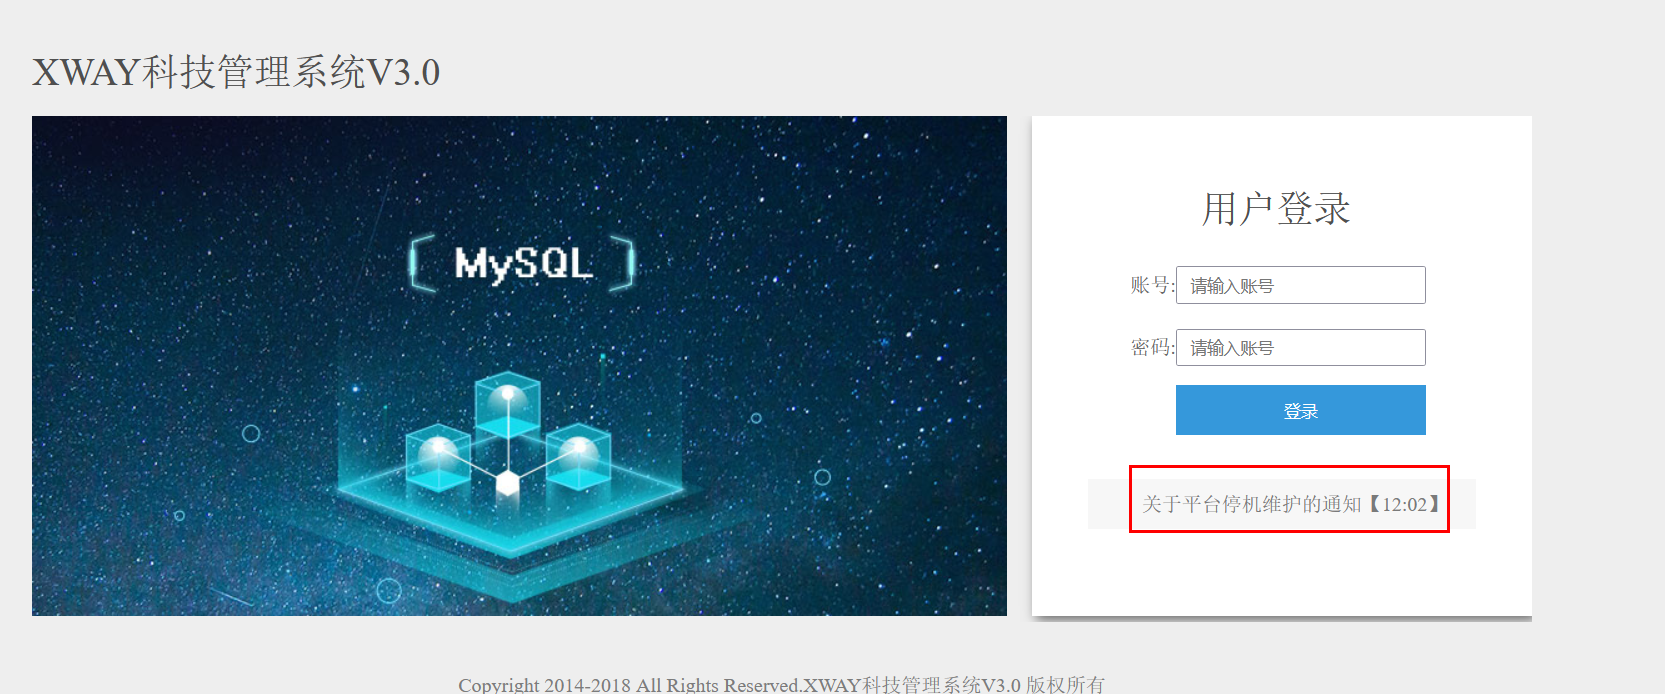
Task: Click the 用户登录 heading
Action: click(1276, 209)
